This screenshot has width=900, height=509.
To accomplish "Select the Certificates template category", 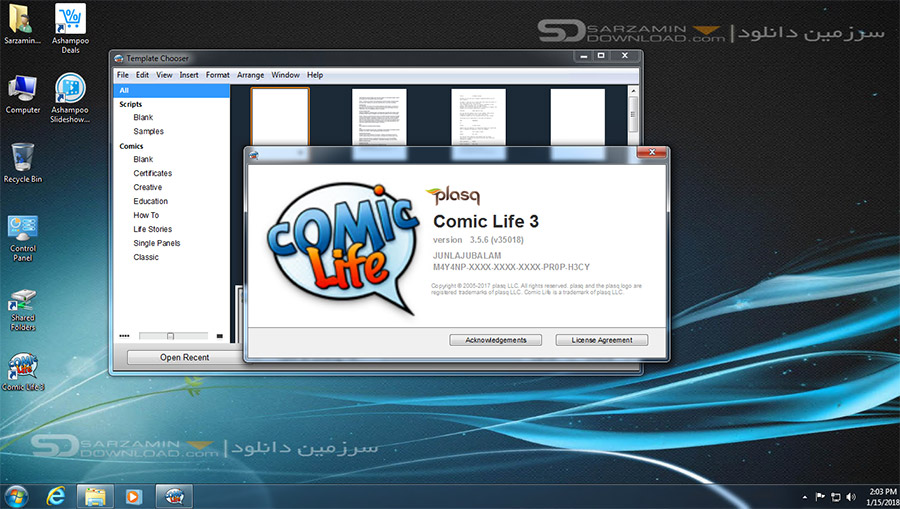I will point(152,173).
